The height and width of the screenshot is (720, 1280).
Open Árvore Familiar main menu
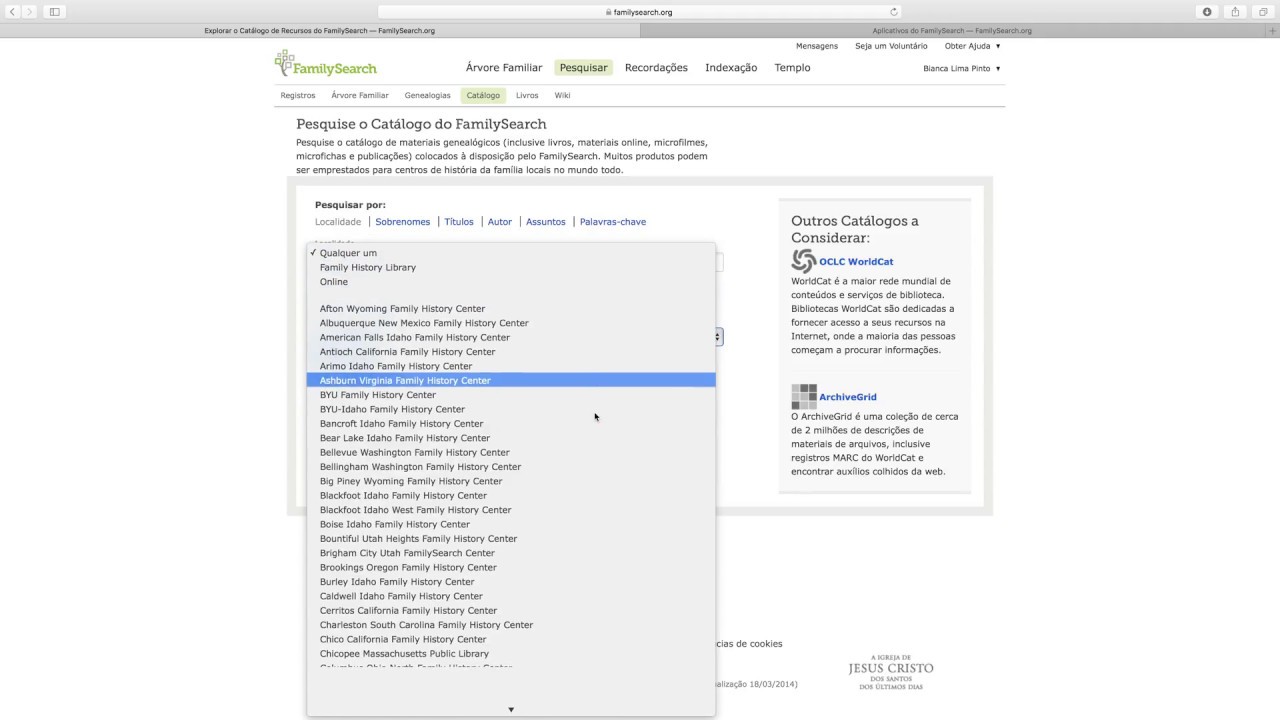tap(504, 68)
